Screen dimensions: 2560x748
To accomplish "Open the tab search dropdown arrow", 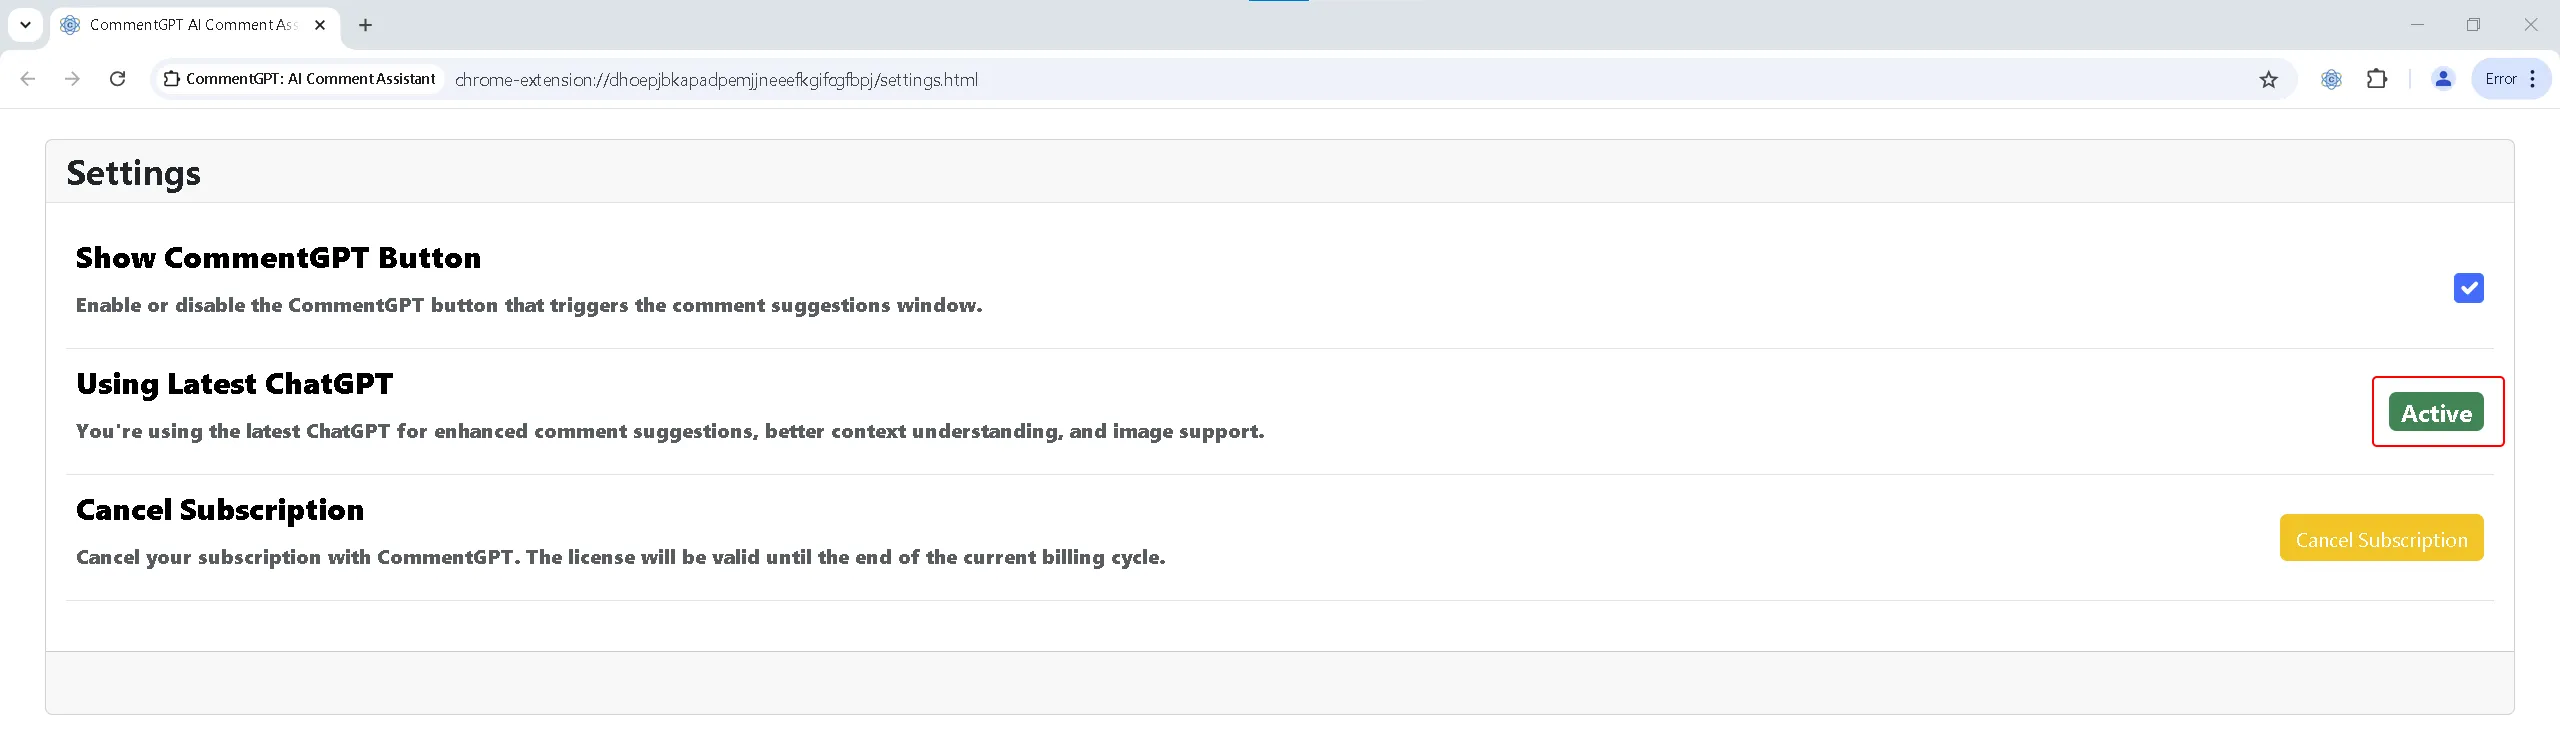I will pyautogui.click(x=26, y=25).
